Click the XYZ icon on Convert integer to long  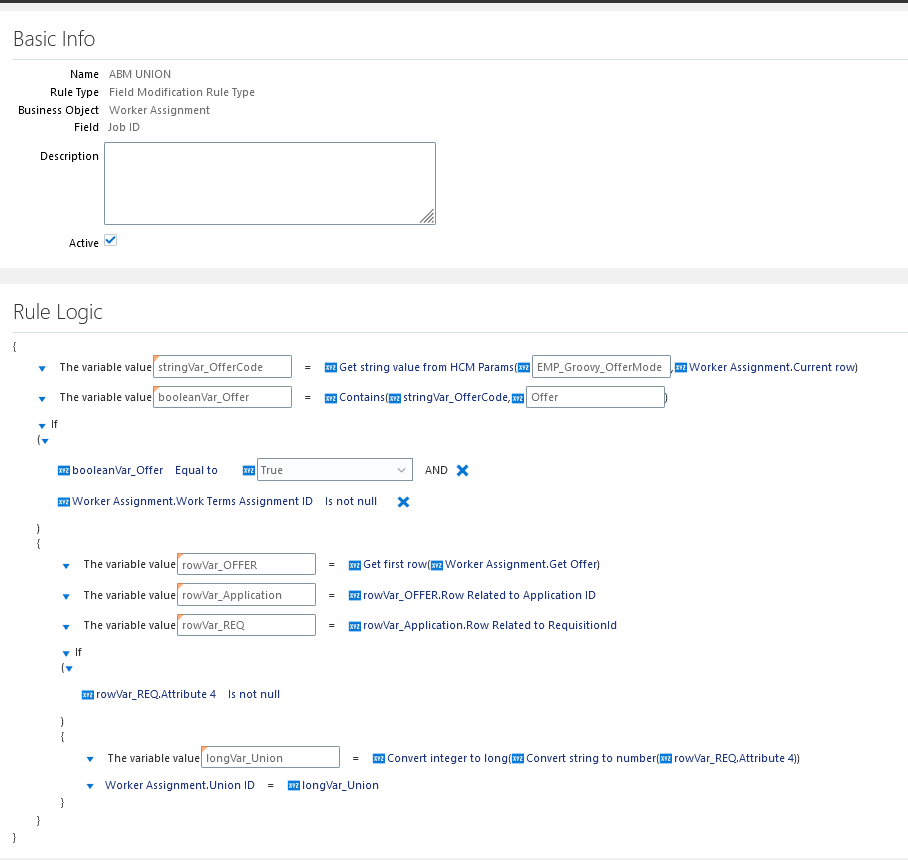coord(378,757)
